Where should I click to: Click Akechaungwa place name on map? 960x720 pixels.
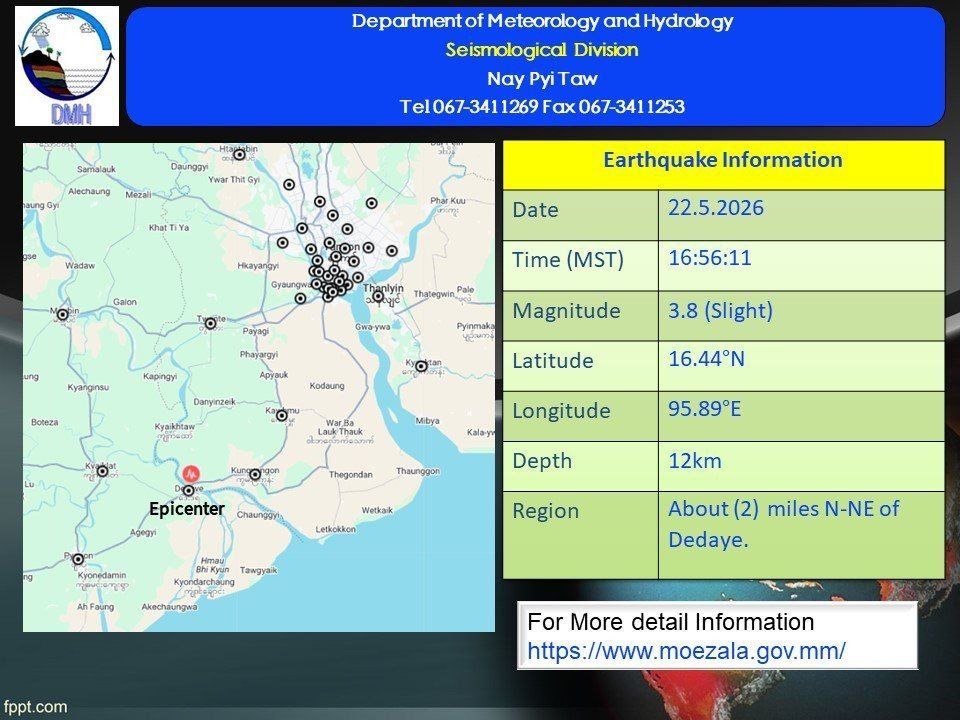(x=169, y=607)
